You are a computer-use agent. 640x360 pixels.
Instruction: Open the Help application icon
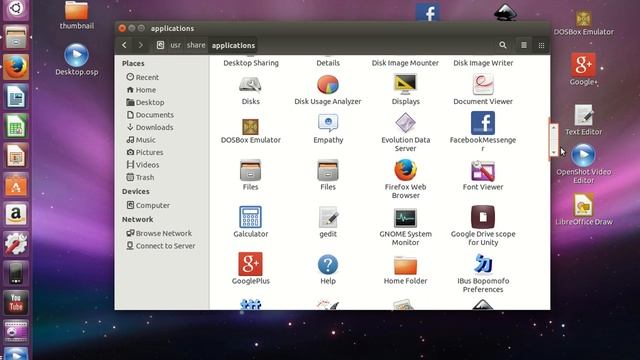click(x=328, y=265)
